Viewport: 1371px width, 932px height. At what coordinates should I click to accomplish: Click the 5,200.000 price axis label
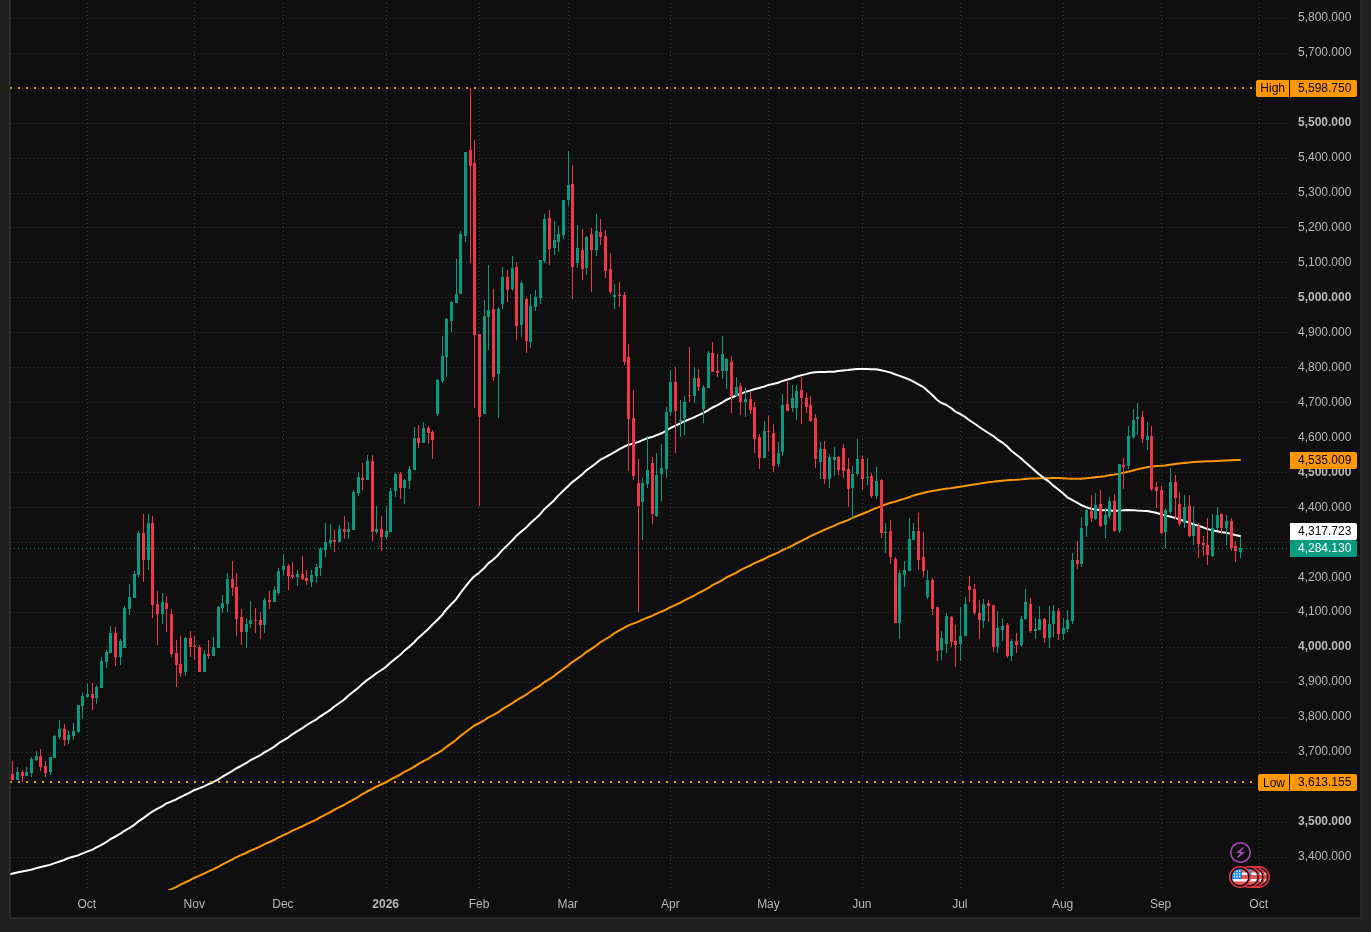coord(1324,227)
